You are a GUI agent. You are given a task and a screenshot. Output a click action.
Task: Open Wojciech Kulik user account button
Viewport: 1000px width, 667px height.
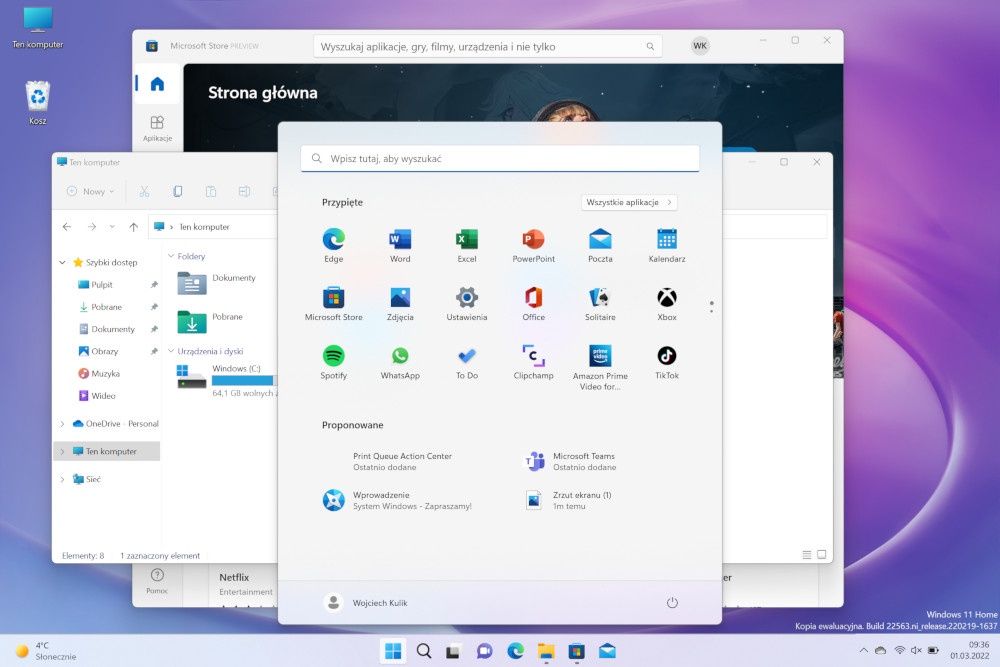pos(366,603)
